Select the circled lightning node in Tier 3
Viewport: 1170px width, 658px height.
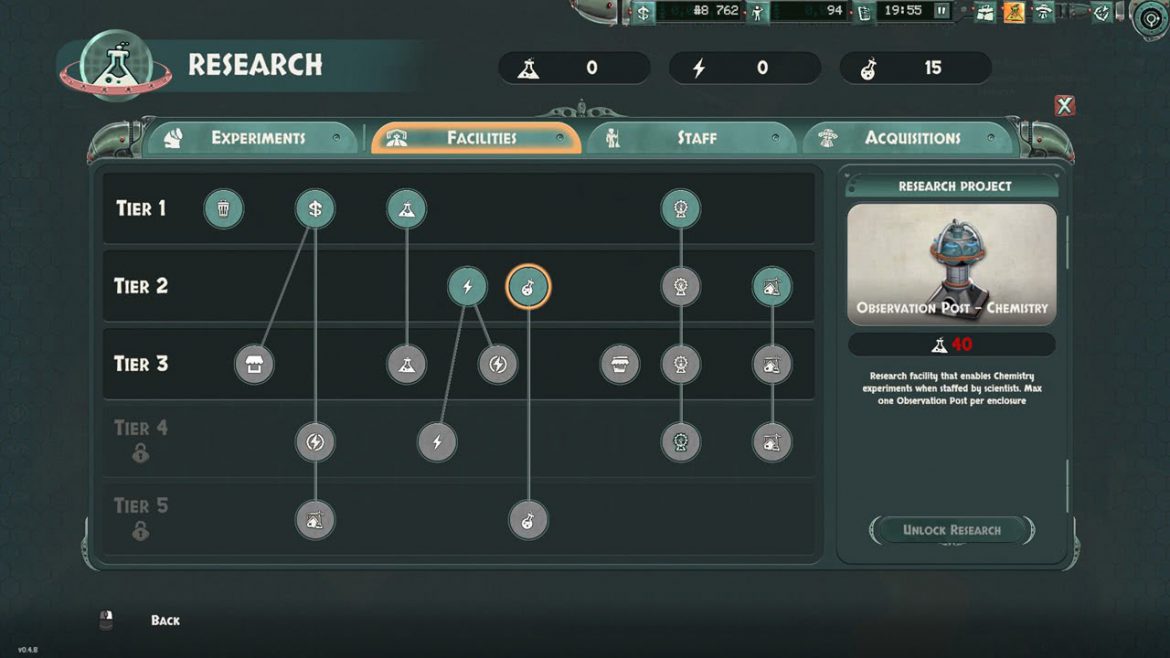click(x=498, y=364)
